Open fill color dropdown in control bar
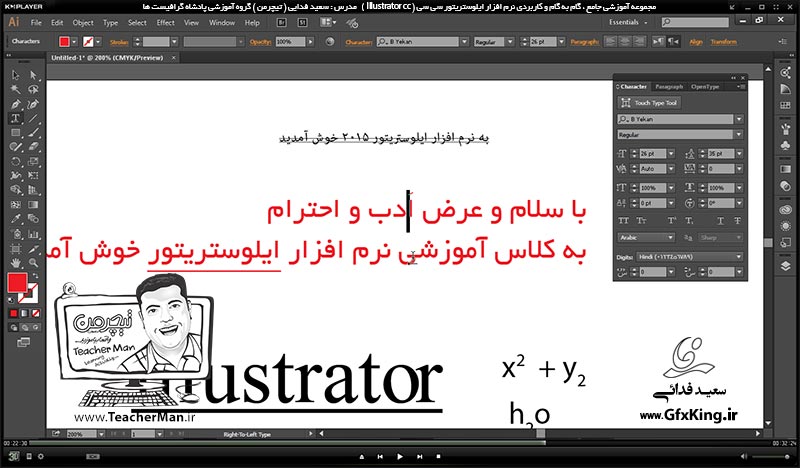 pyautogui.click(x=74, y=42)
